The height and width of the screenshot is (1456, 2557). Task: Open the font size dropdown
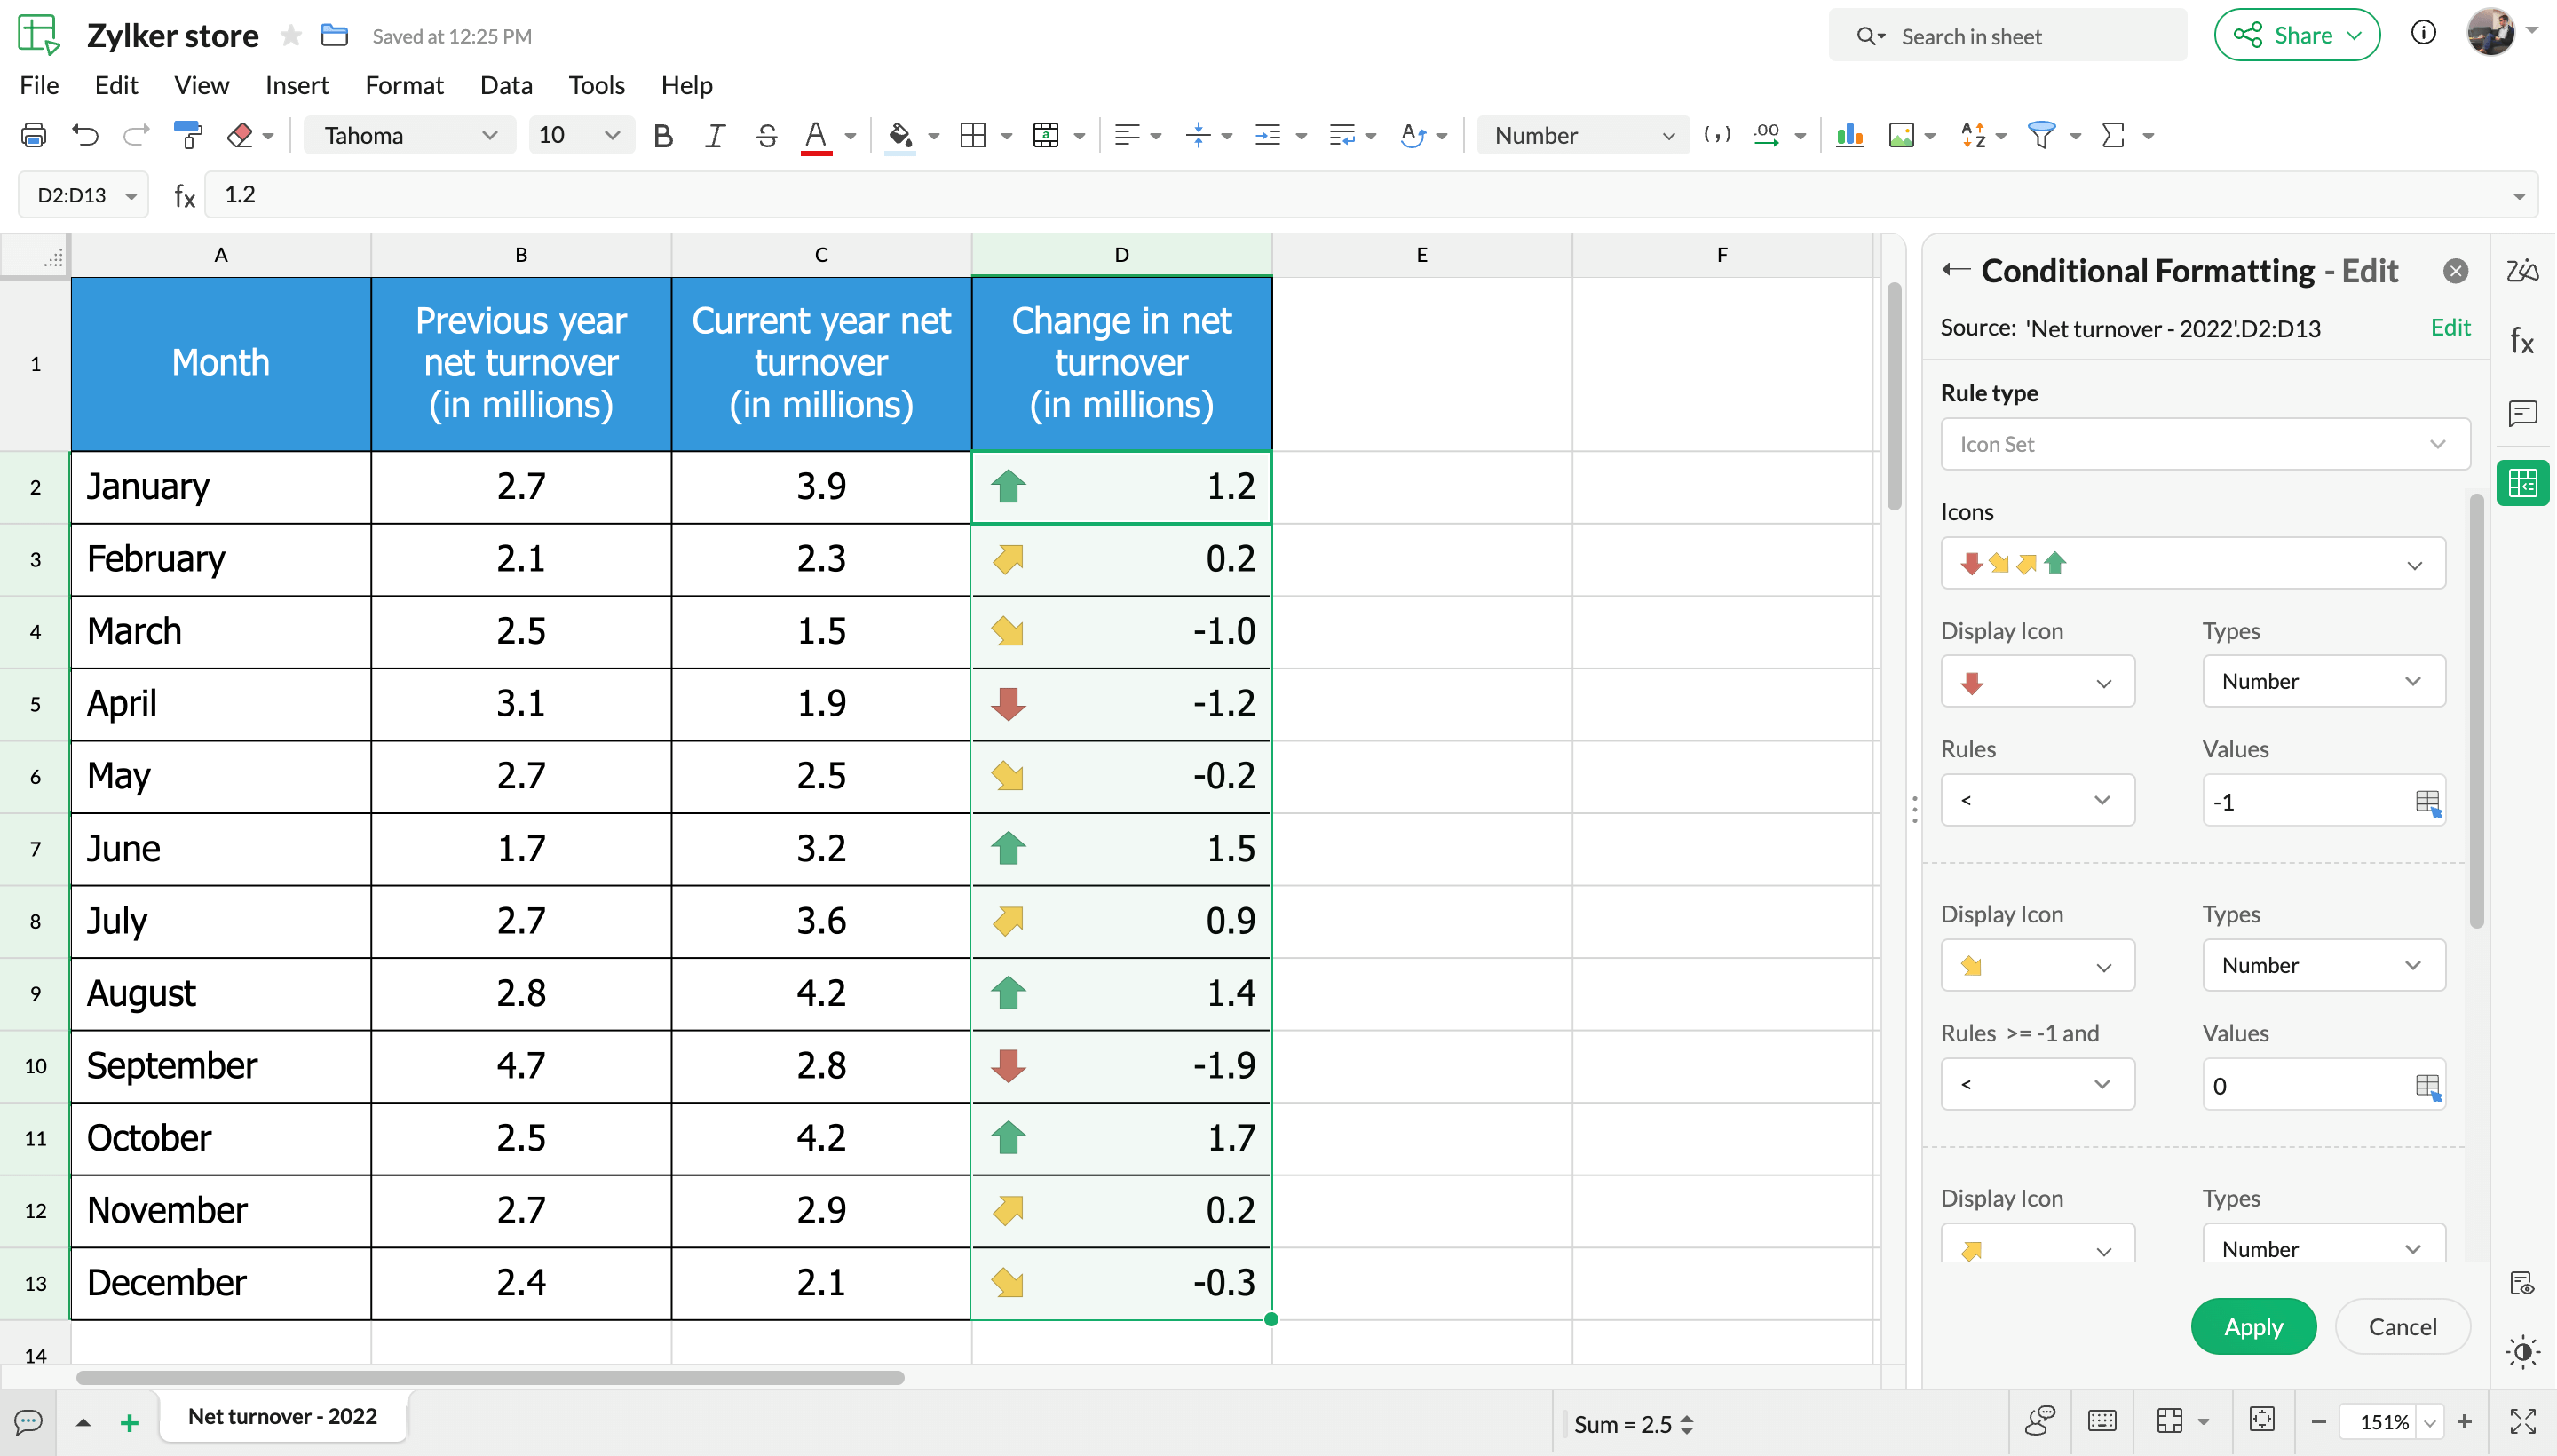(578, 135)
